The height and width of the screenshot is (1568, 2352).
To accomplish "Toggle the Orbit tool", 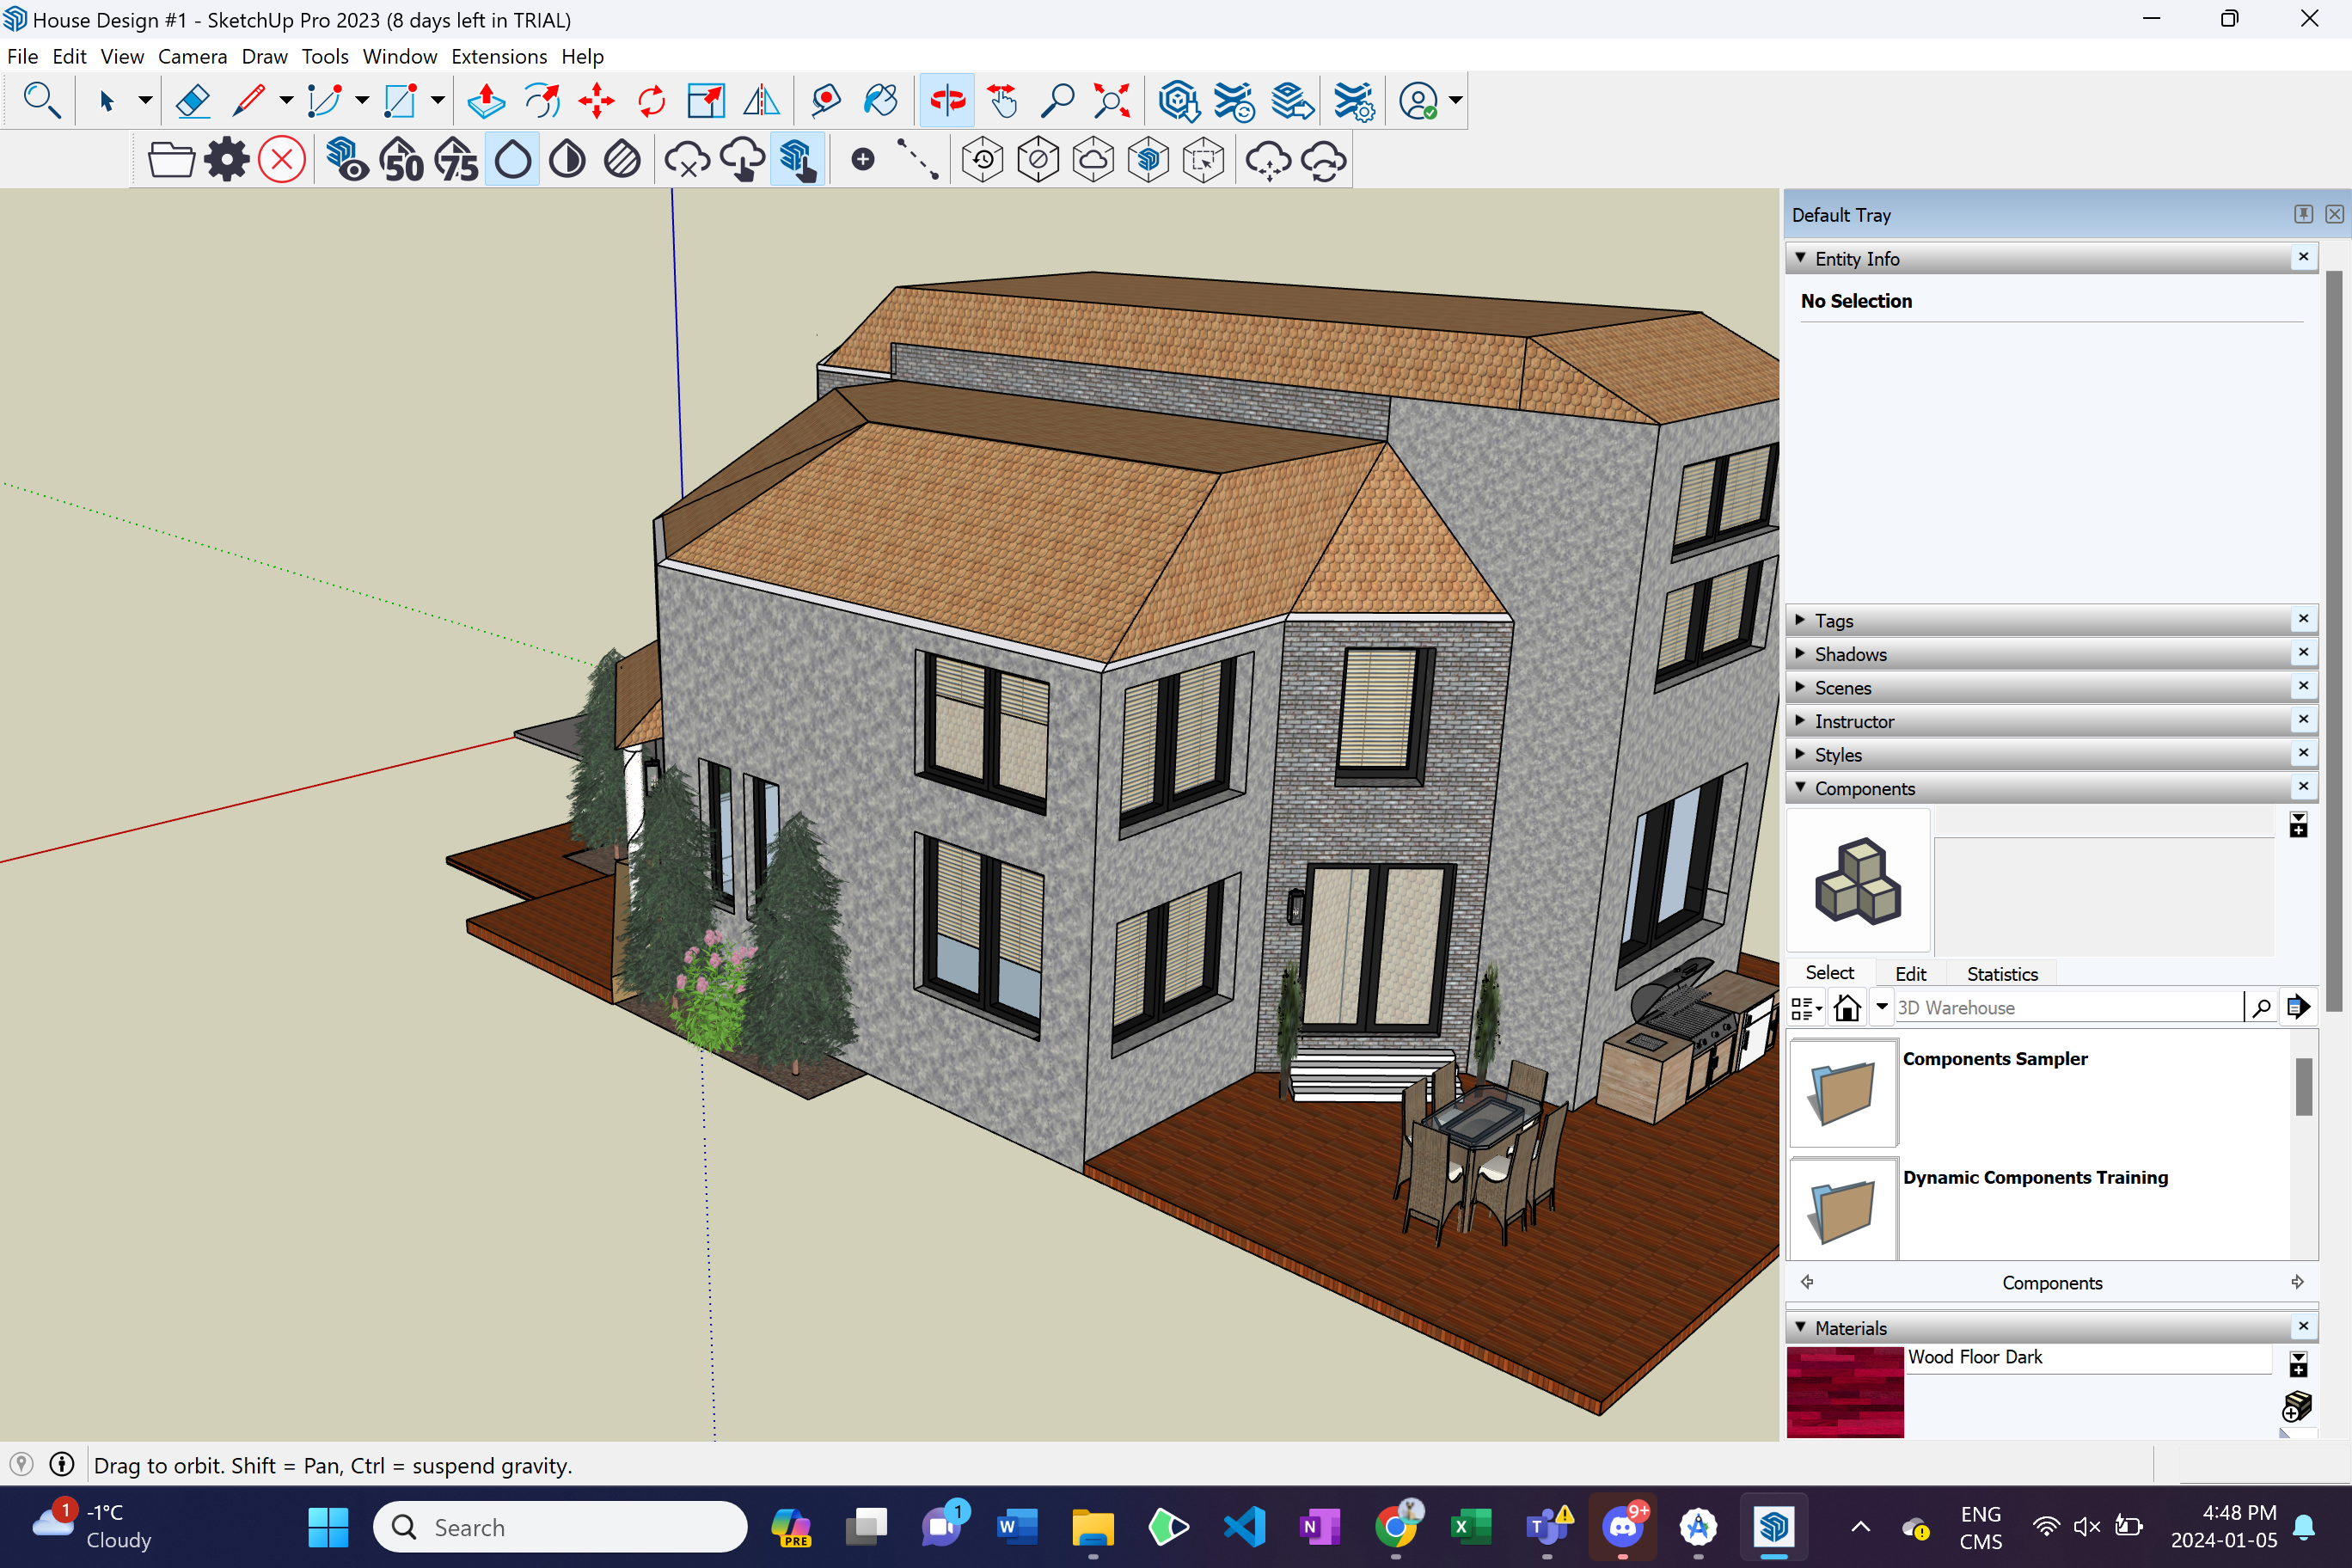I will coord(946,101).
